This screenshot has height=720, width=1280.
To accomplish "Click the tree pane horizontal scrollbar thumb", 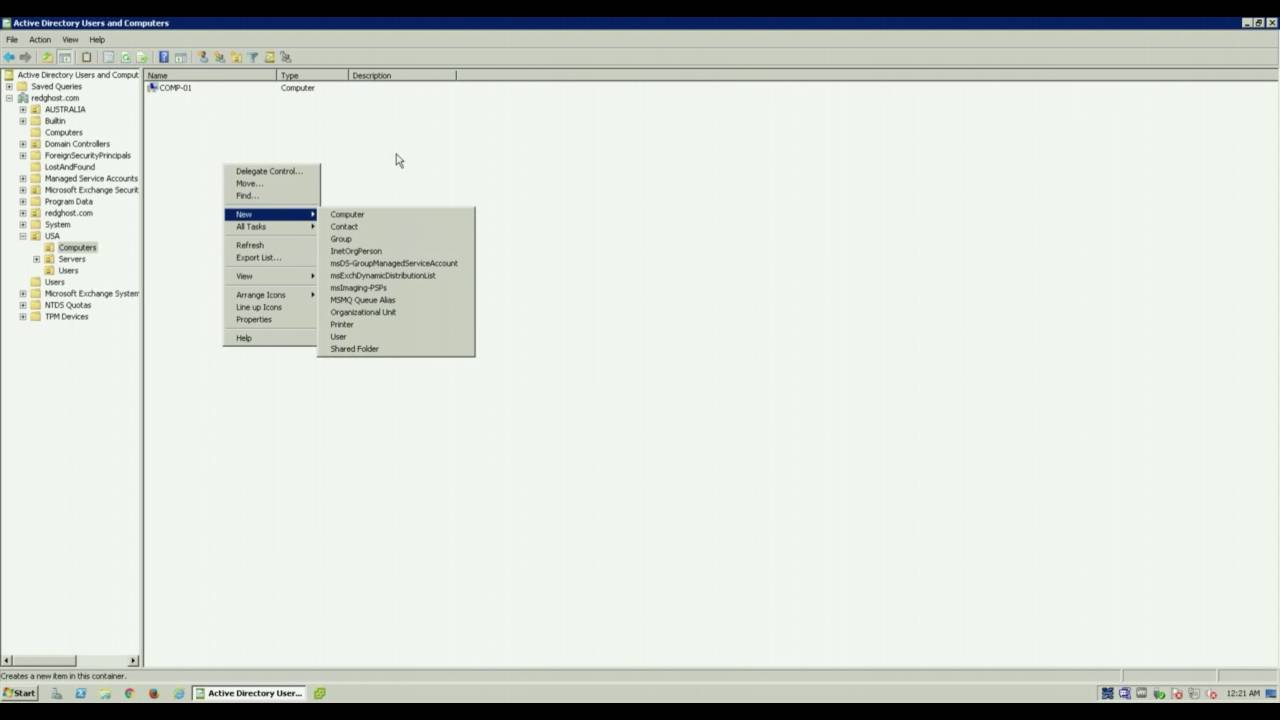I will 43,660.
